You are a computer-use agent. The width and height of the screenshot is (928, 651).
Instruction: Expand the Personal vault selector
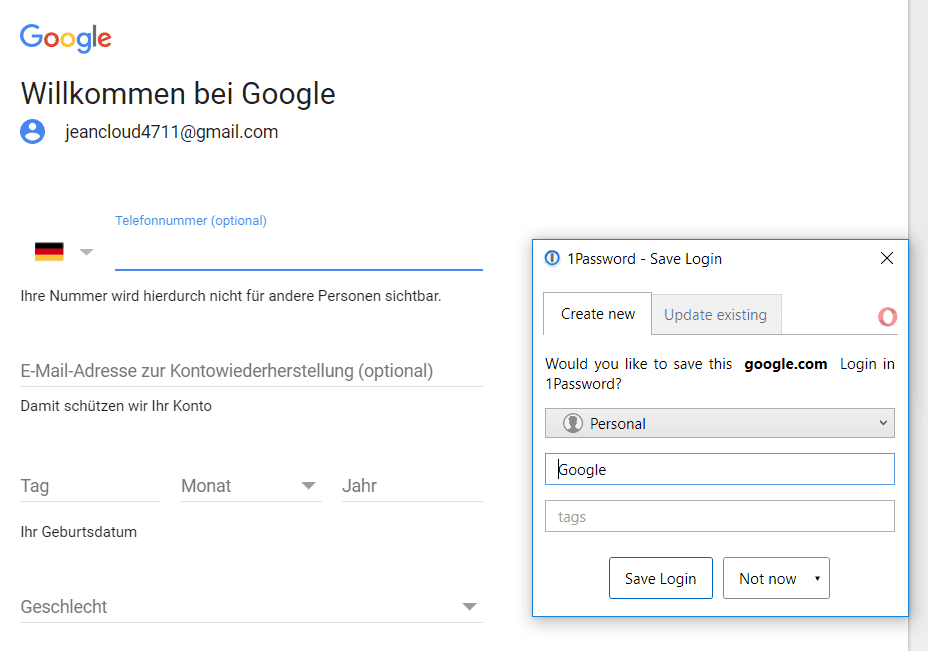[720, 423]
